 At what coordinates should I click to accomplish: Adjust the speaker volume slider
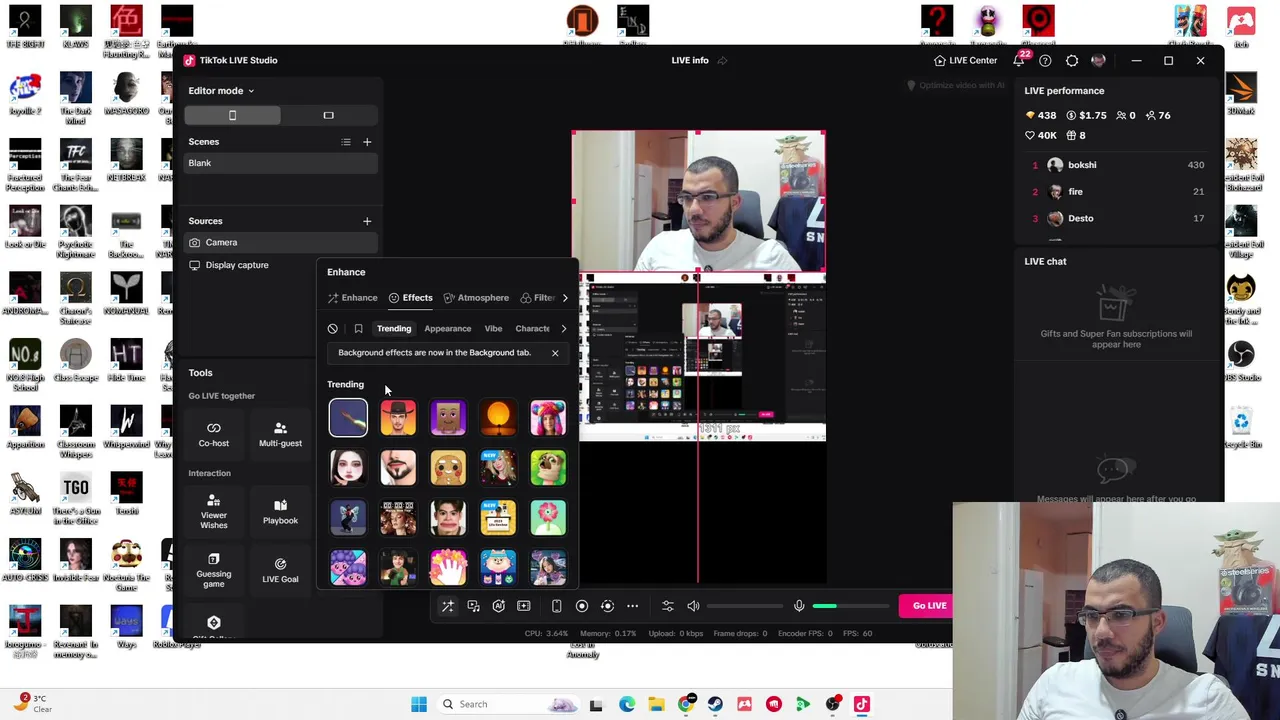click(x=744, y=606)
